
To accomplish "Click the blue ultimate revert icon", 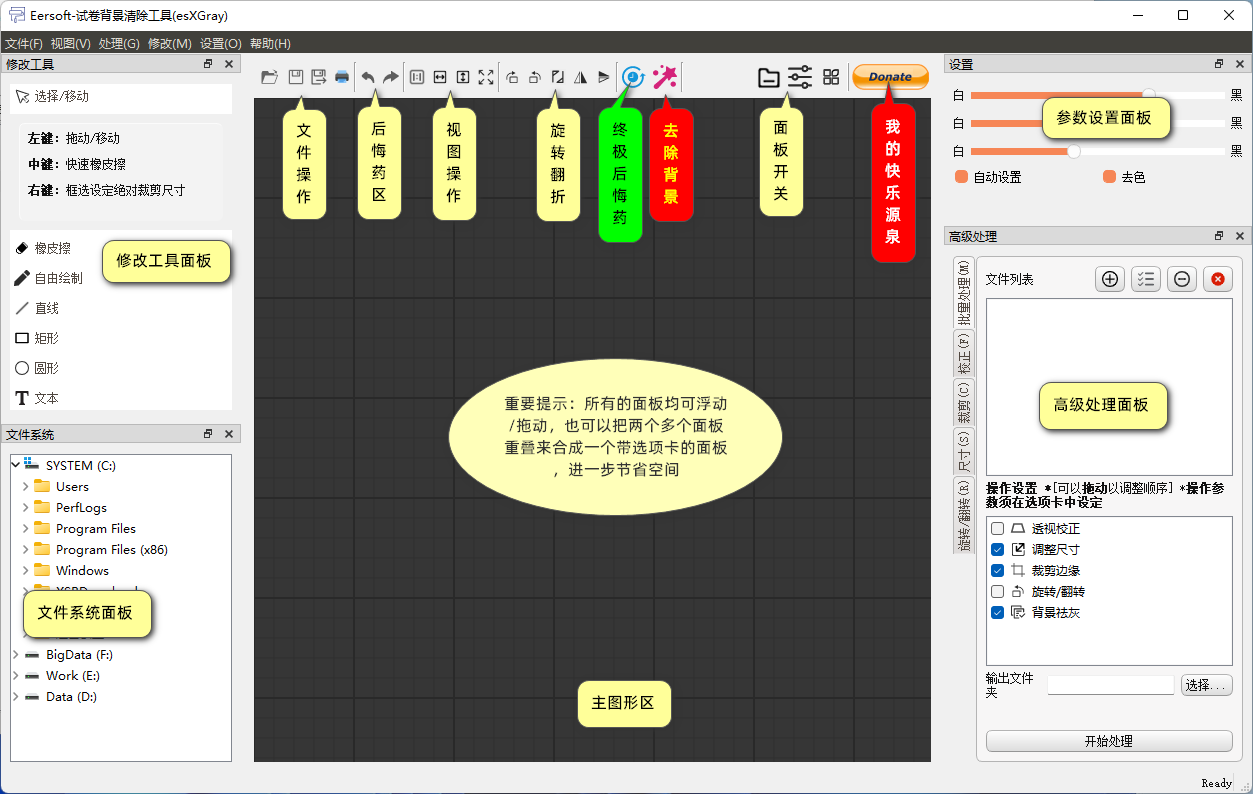I will coord(633,77).
